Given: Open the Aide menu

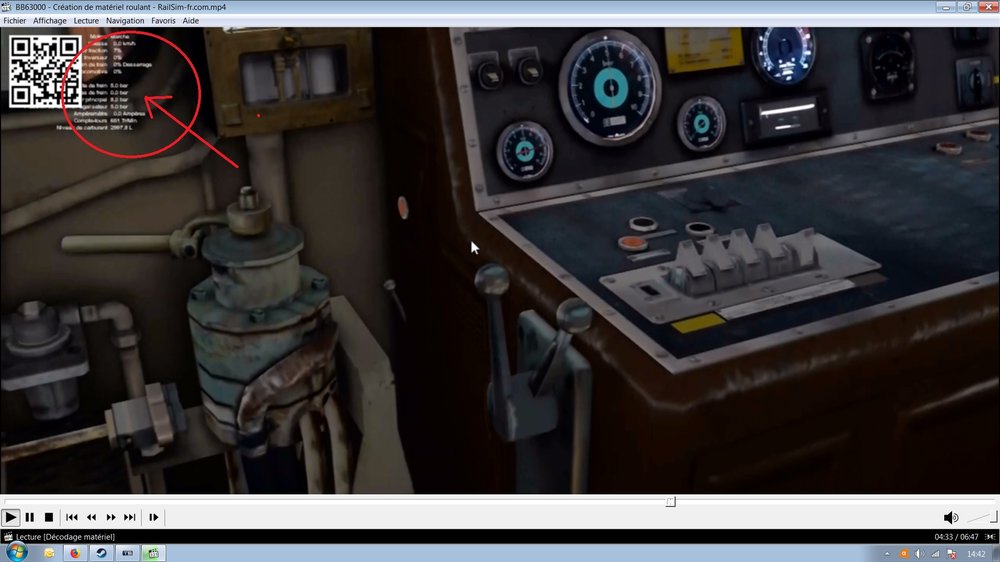Looking at the screenshot, I should pos(191,20).
